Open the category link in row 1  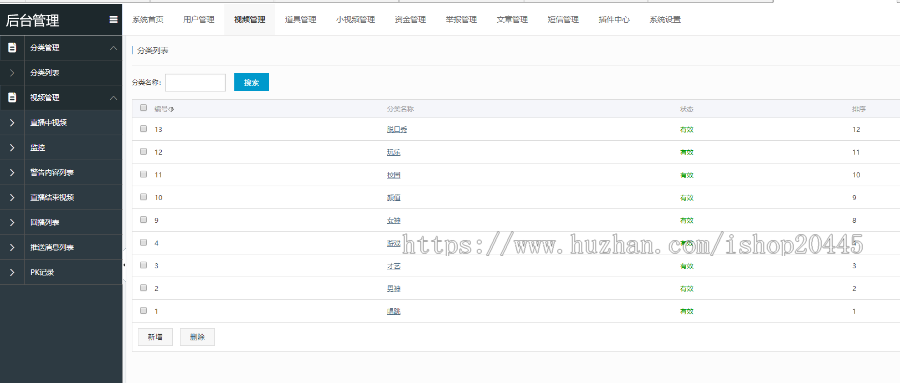click(x=393, y=311)
